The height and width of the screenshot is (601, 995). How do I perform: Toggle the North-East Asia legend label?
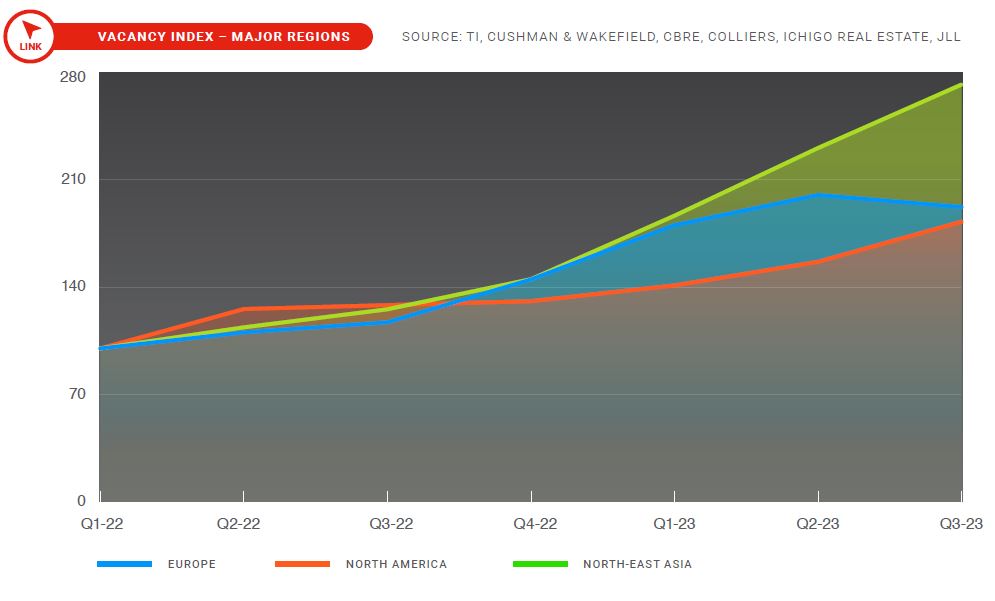637,564
